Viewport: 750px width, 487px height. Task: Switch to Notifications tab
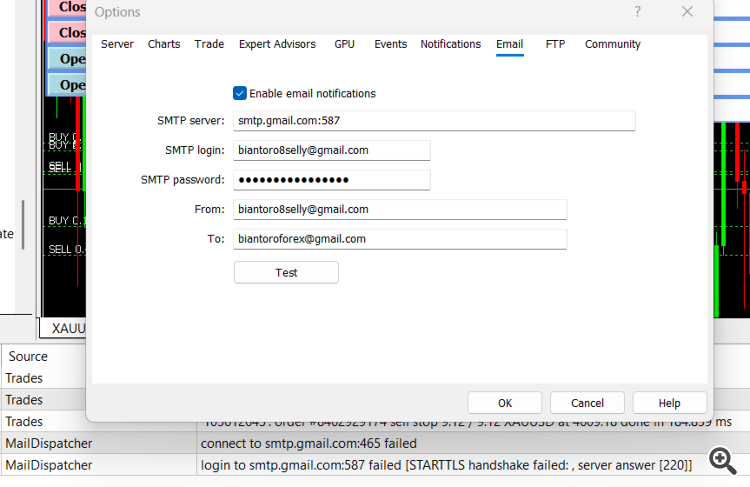tap(451, 44)
